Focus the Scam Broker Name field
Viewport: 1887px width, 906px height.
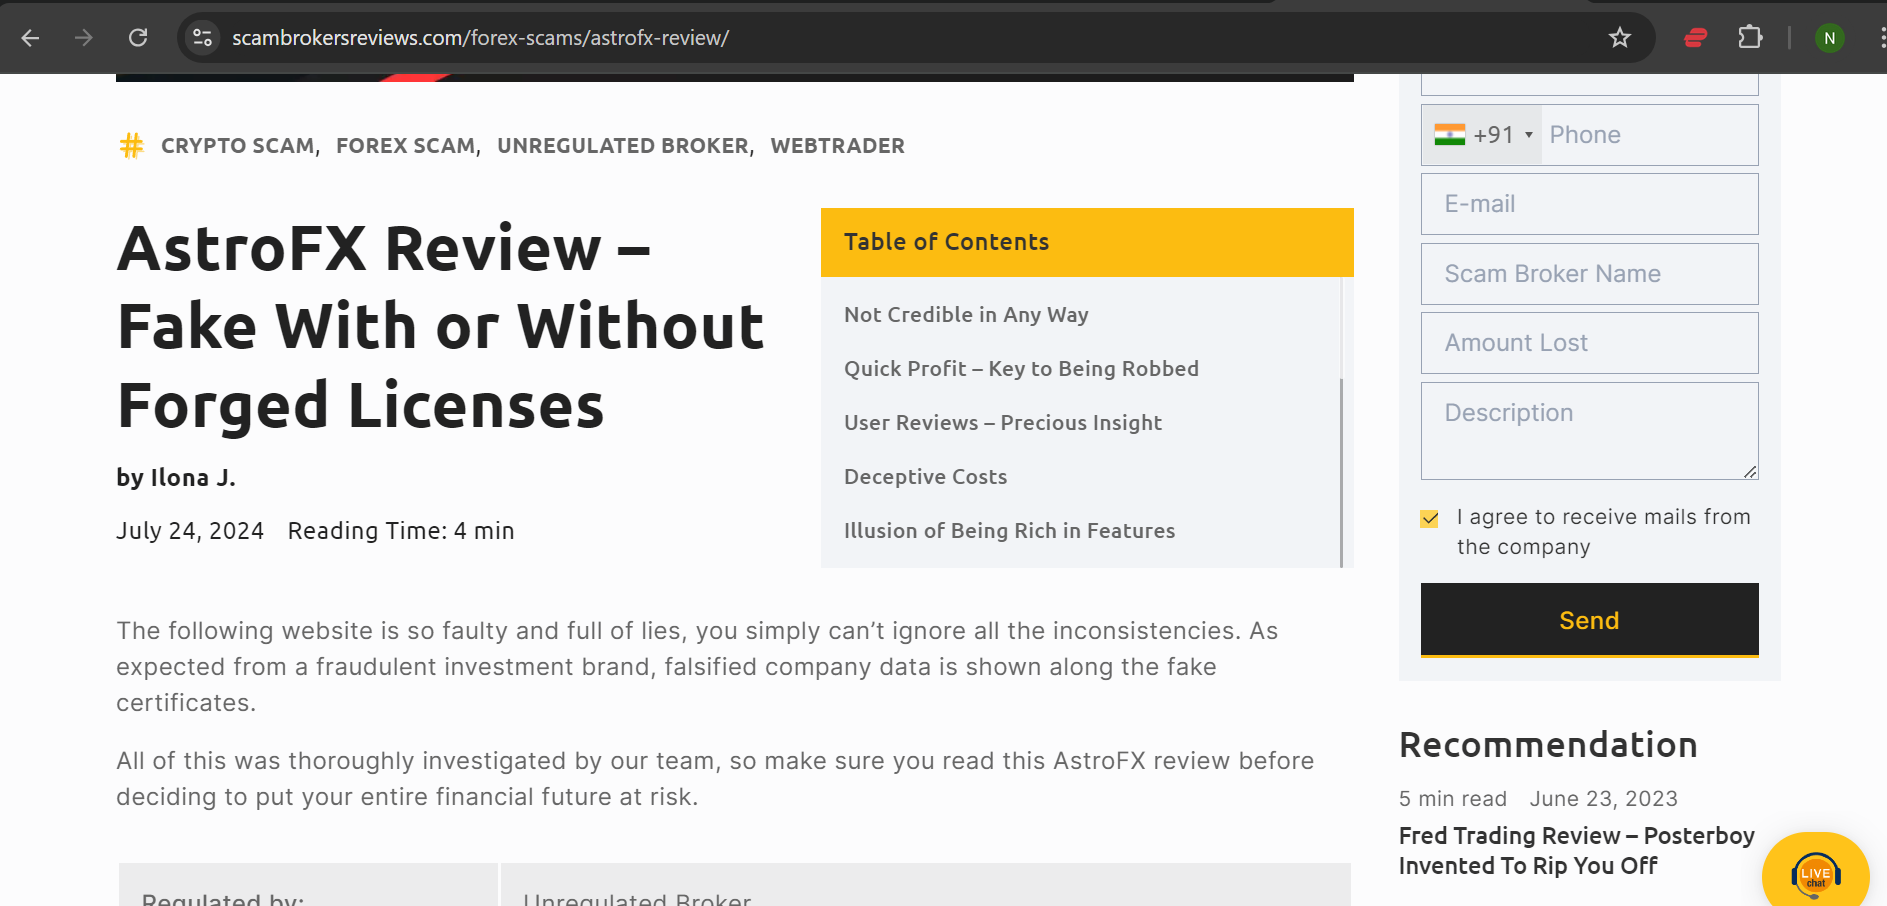tap(1589, 274)
